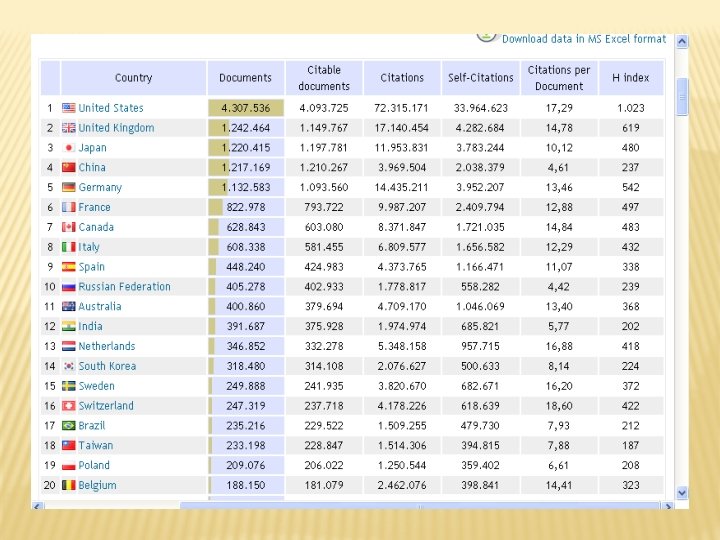Open the United States country link
Viewport: 720px width, 540px height.
(x=111, y=108)
